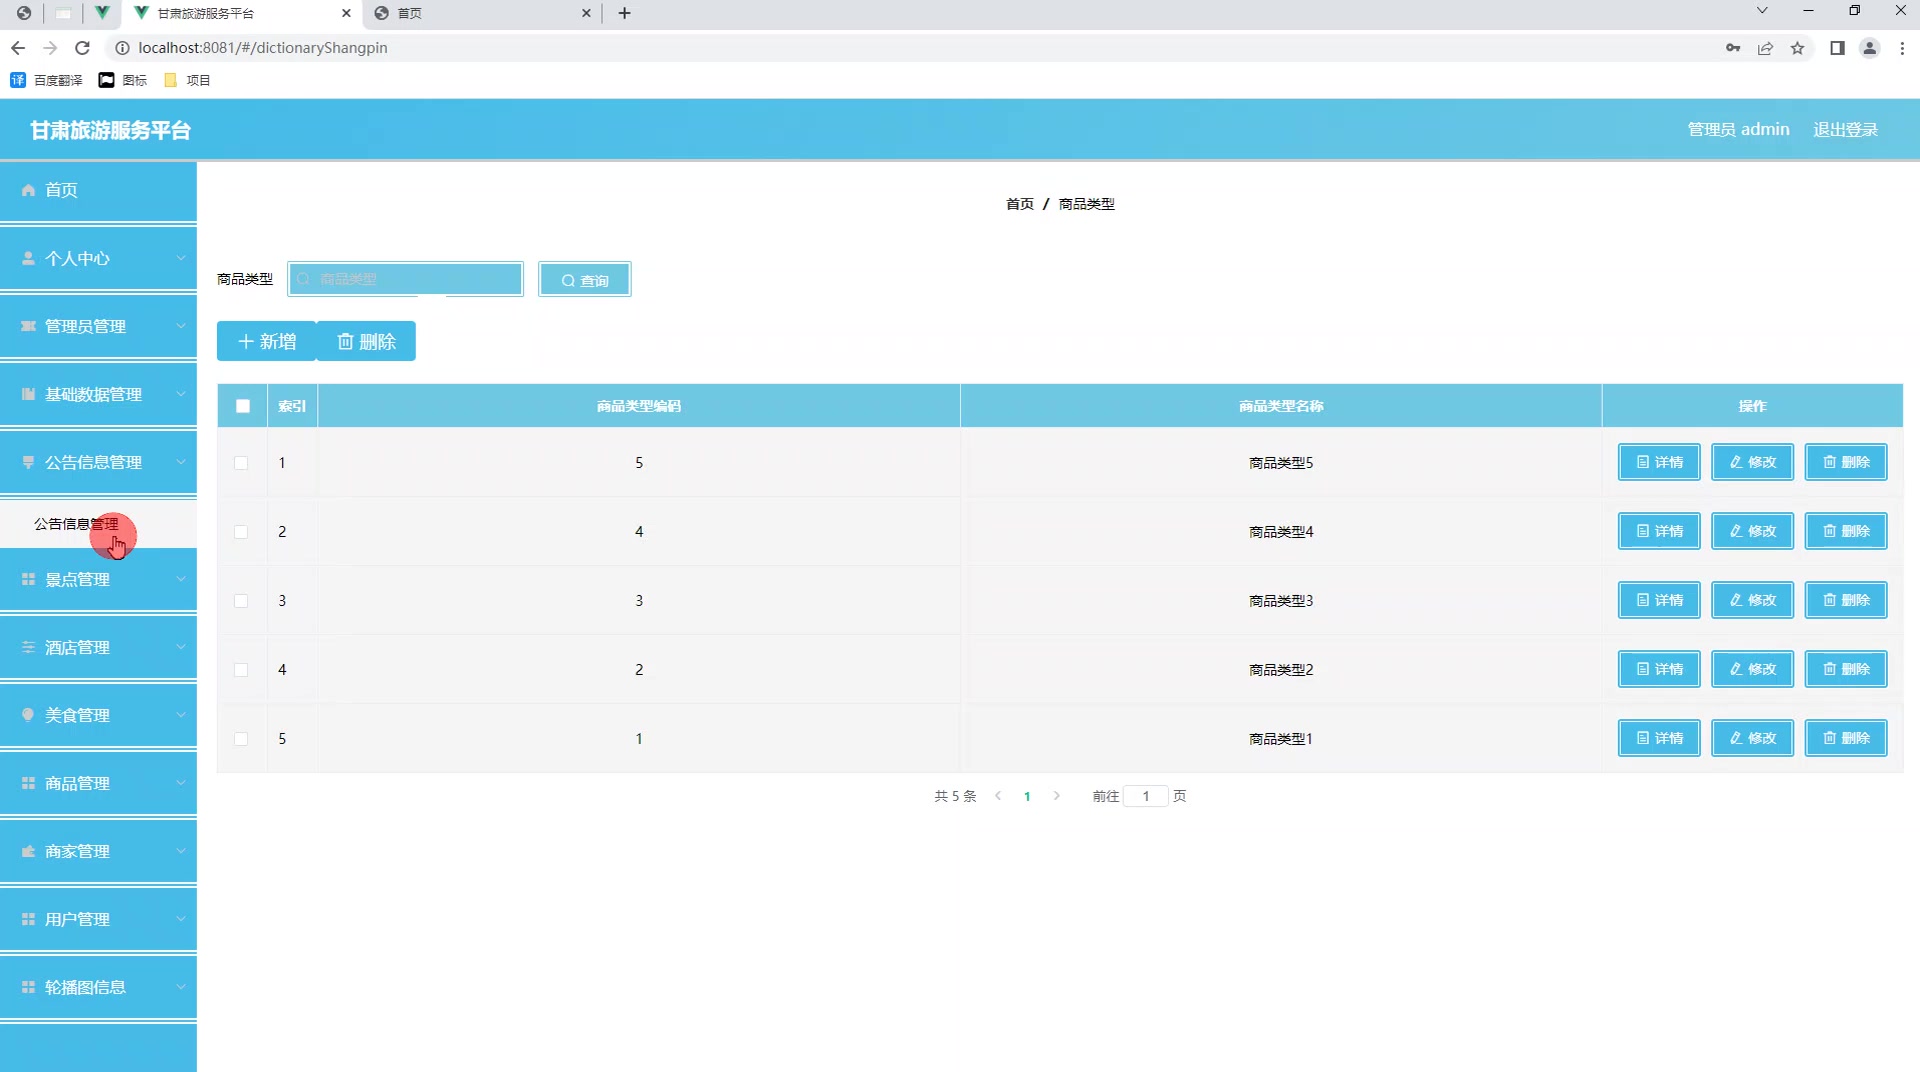The height and width of the screenshot is (1072, 1920).
Task: Click the address bar URL
Action: (263, 48)
